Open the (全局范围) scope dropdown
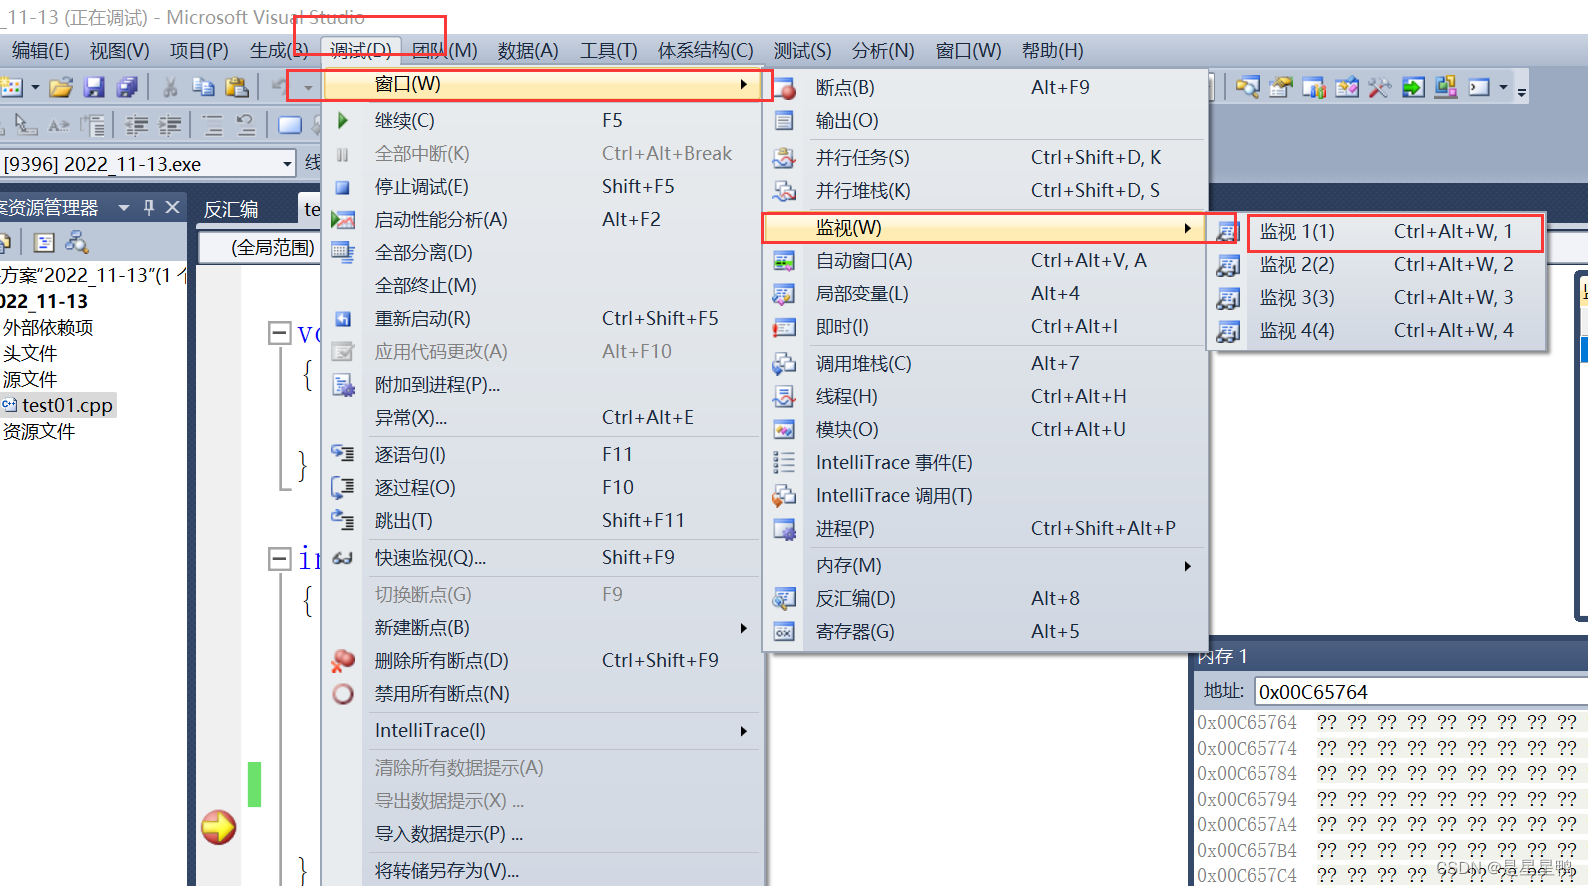1588x886 pixels. 258,247
